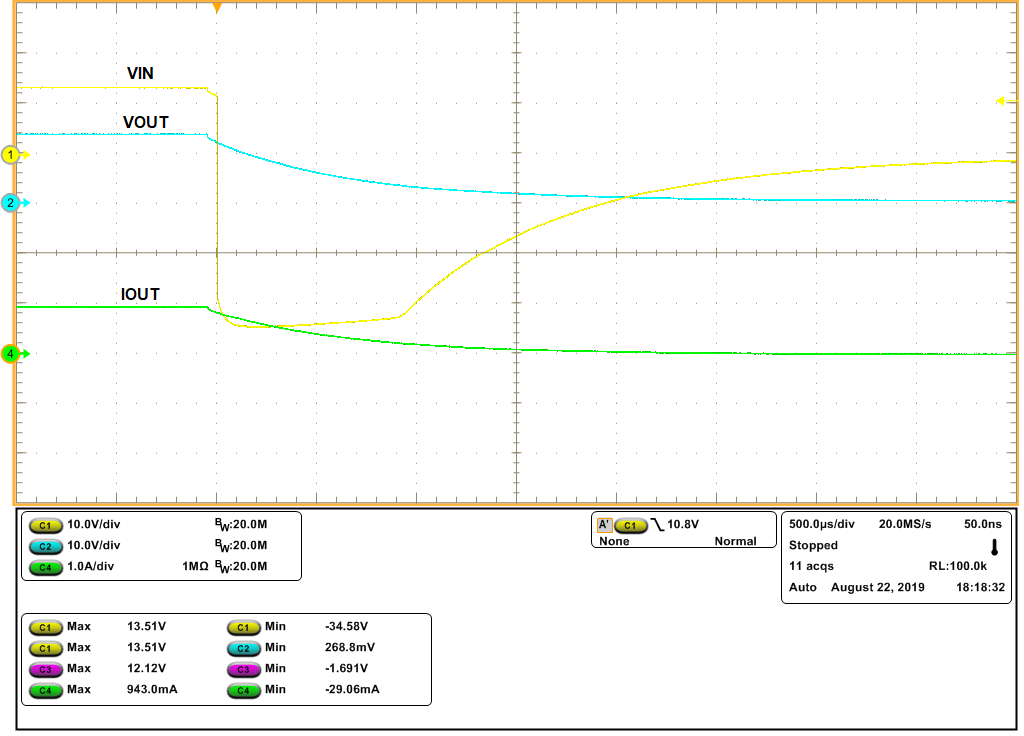Open the C4 channel badge showing 1.0A/div
Viewport: 1024px width, 736px height.
coord(46,566)
